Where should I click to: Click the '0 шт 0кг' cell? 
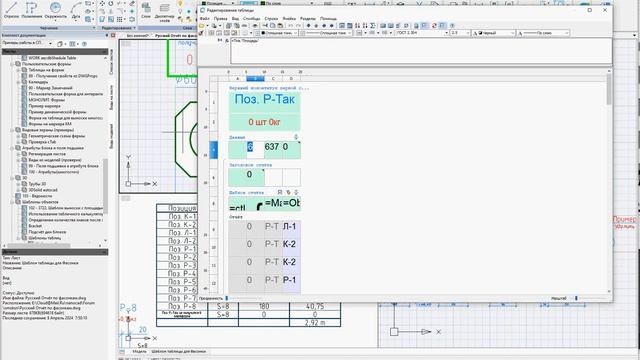(264, 122)
